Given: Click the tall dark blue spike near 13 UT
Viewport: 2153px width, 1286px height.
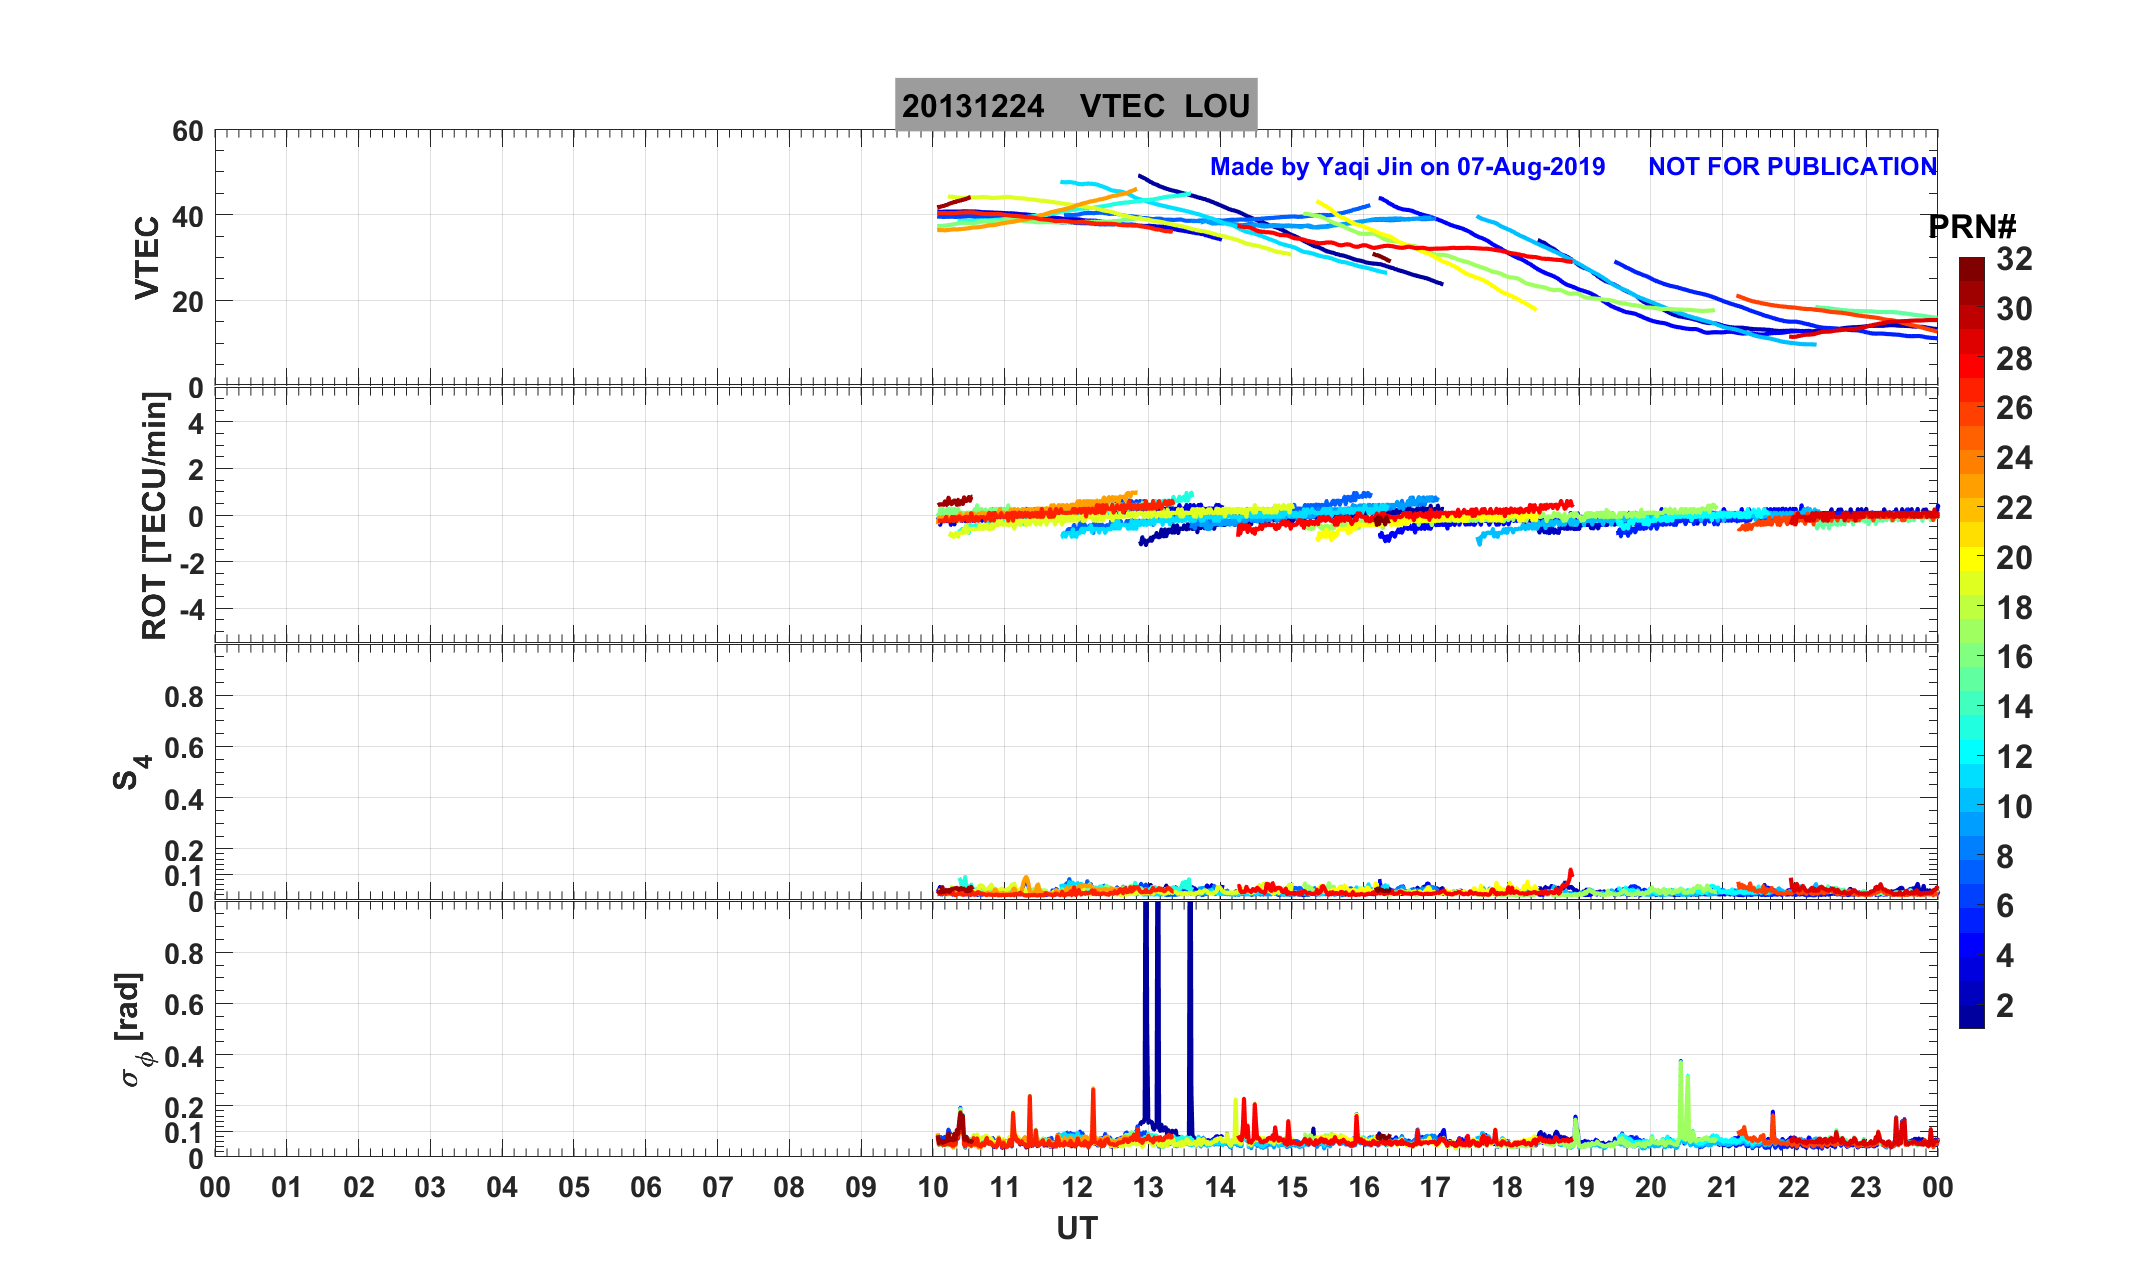Looking at the screenshot, I should click(1146, 1000).
